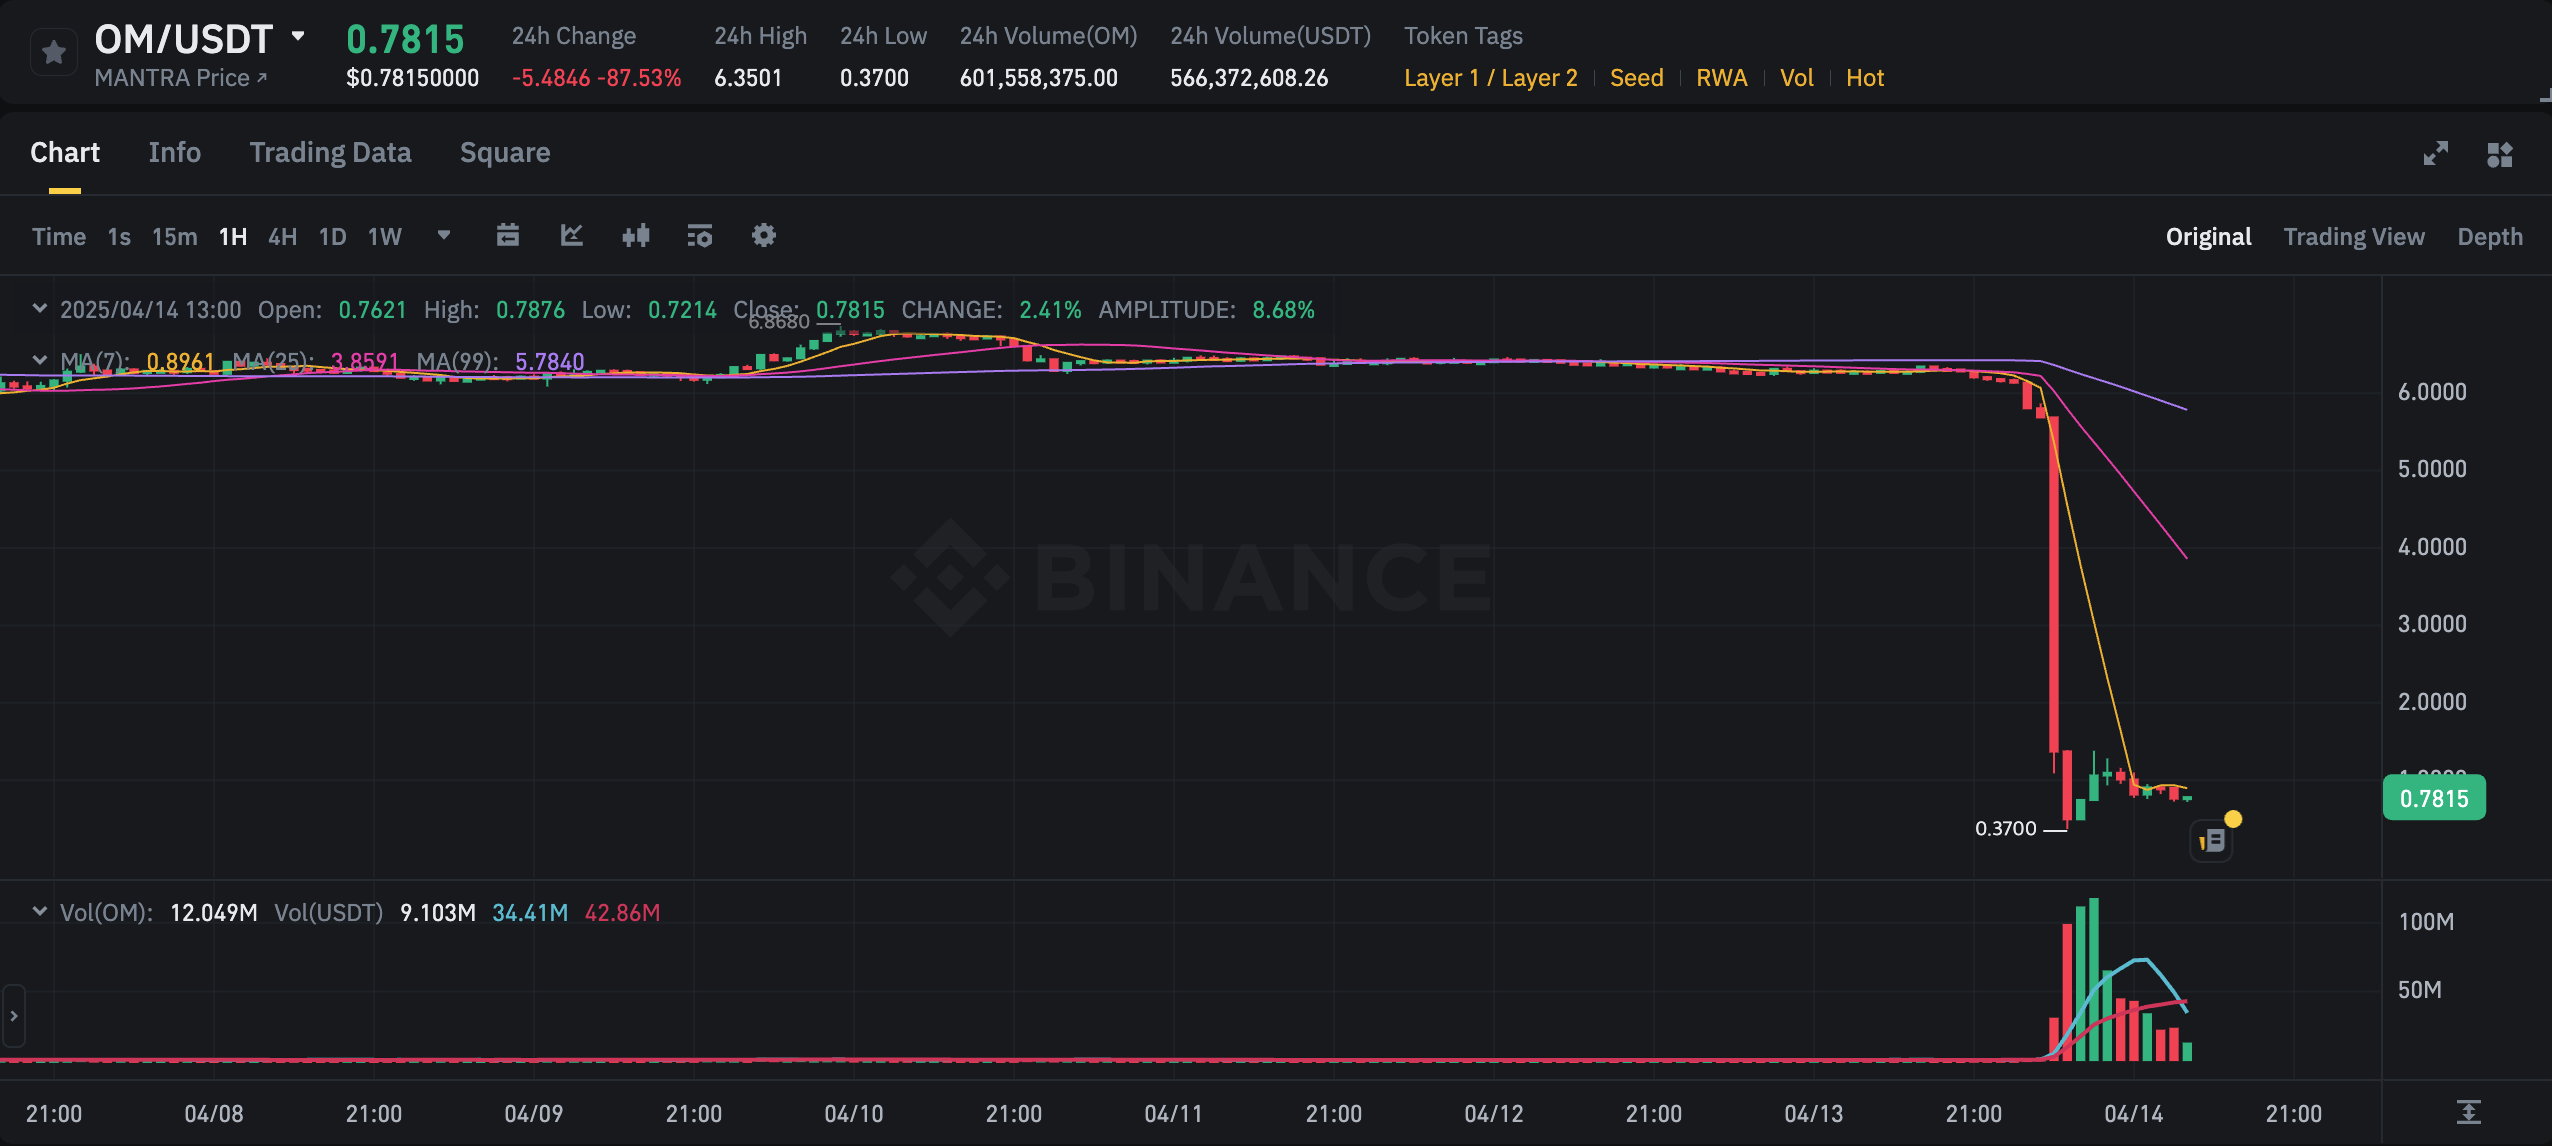The image size is (2552, 1146).
Task: Open the calendar date picker icon
Action: 508,235
